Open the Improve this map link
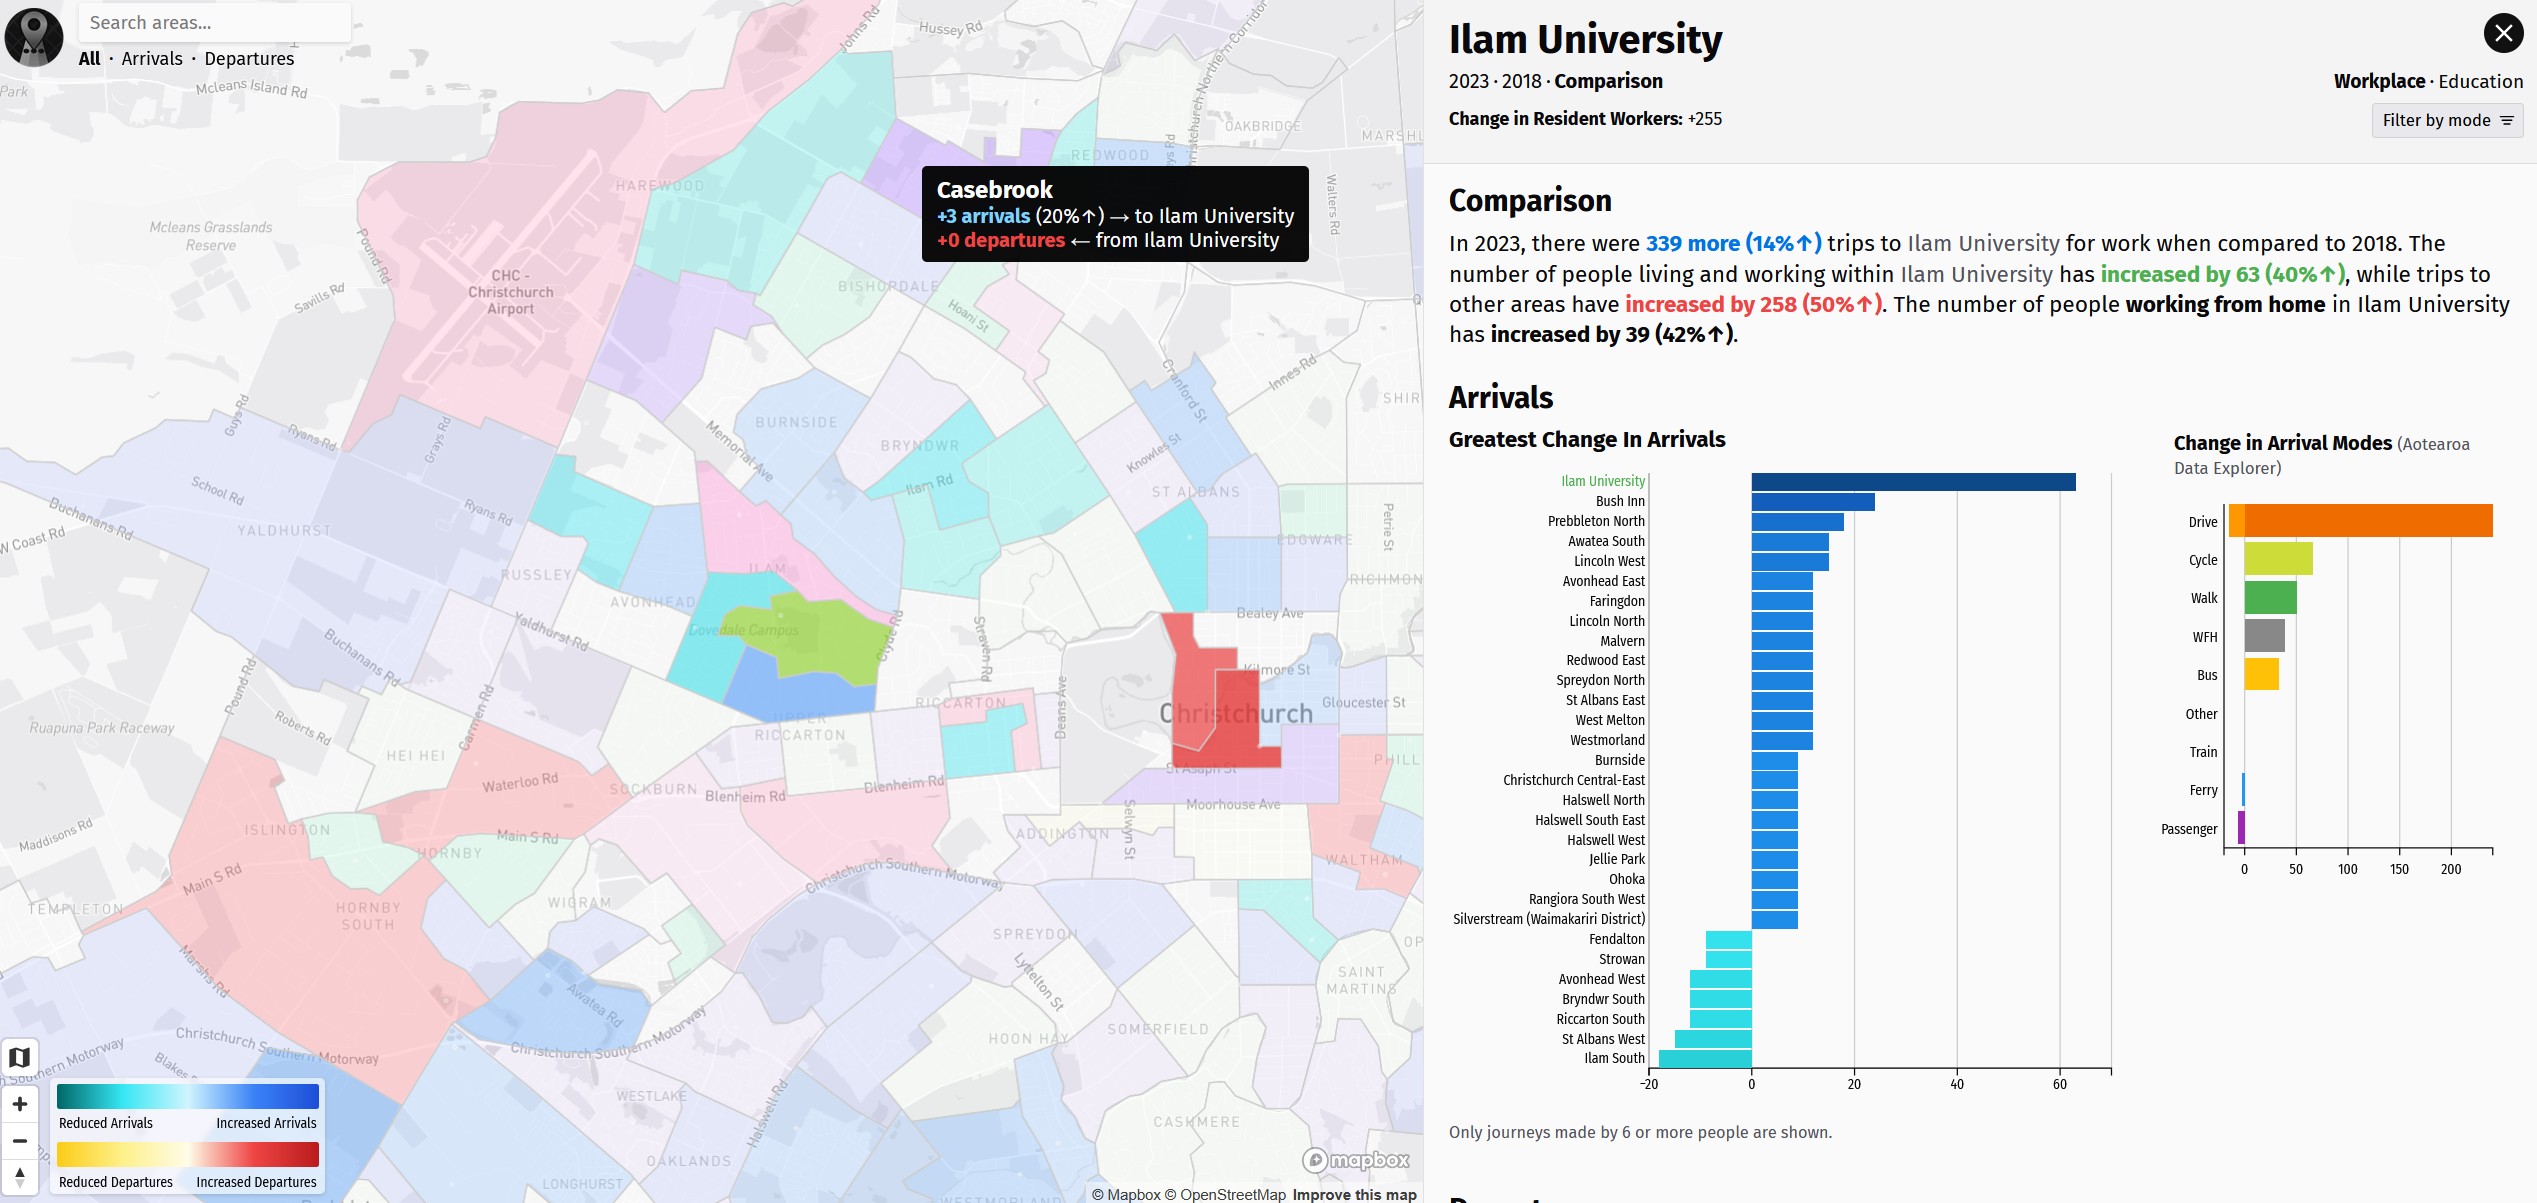 pyautogui.click(x=1354, y=1195)
